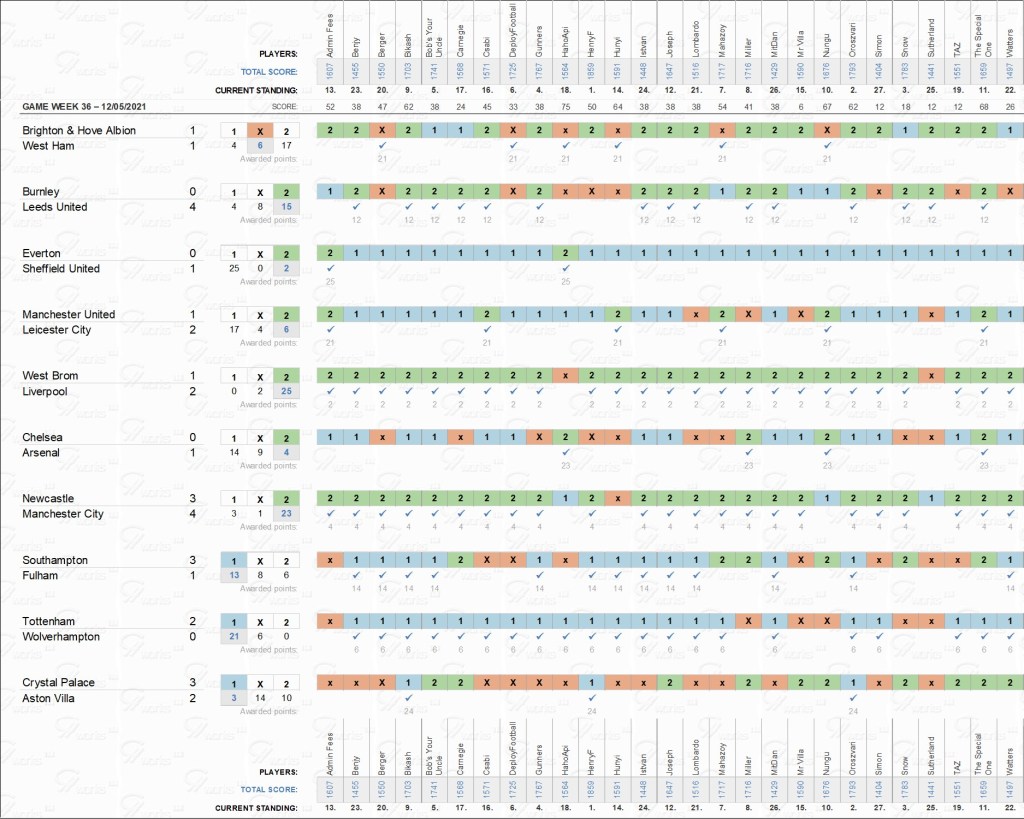
Task: Select the orange X outcome box for Brighton match
Action: 260,130
